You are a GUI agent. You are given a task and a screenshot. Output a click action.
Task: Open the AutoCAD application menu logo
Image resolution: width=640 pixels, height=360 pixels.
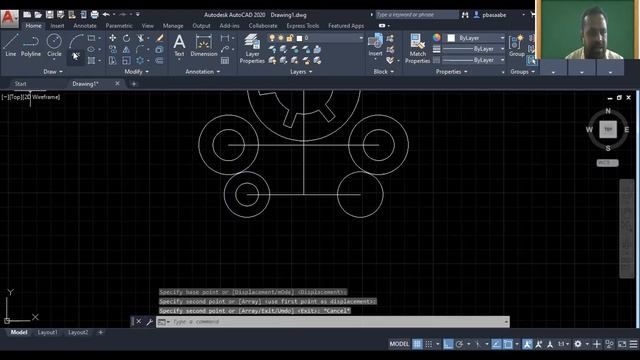[x=9, y=18]
